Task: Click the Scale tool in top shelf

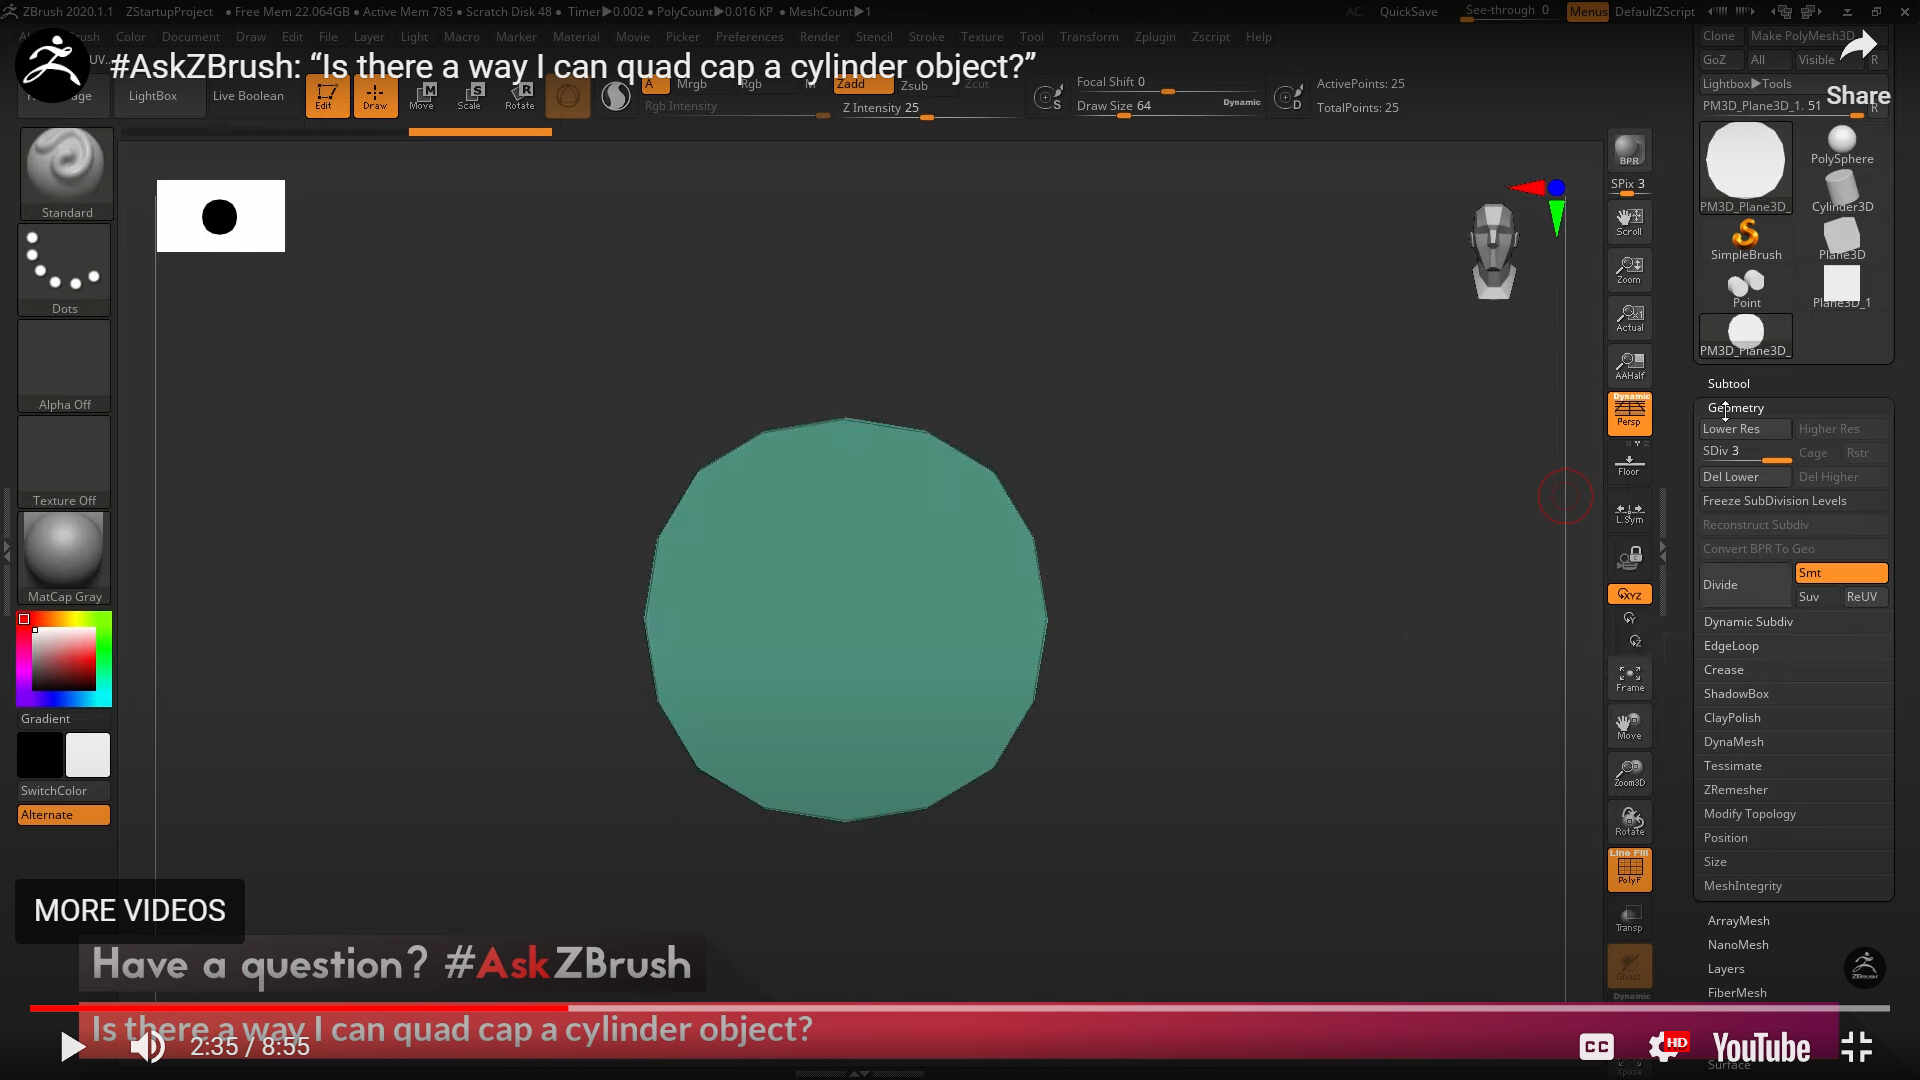Action: point(469,97)
